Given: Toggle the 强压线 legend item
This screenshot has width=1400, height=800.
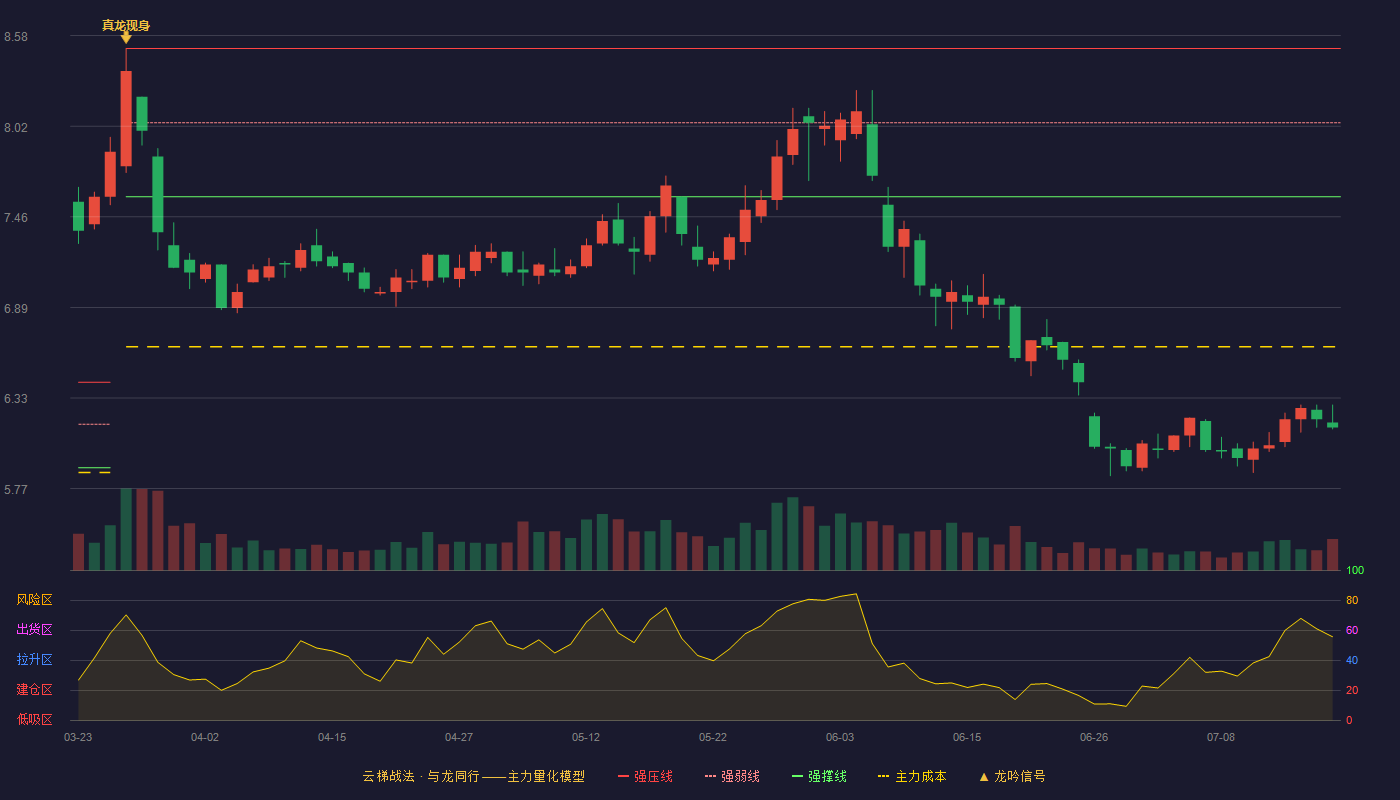Looking at the screenshot, I should (645, 776).
